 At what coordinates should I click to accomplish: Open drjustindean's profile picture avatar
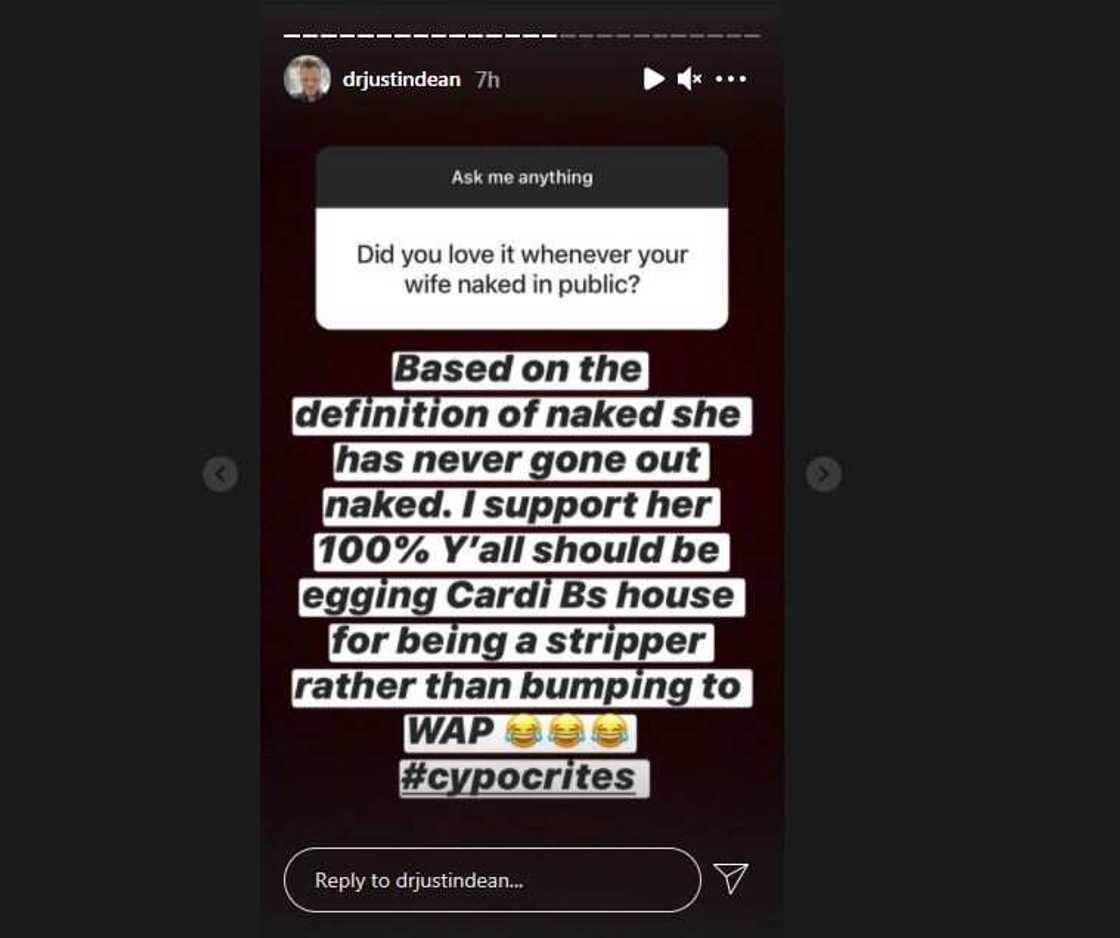click(307, 79)
